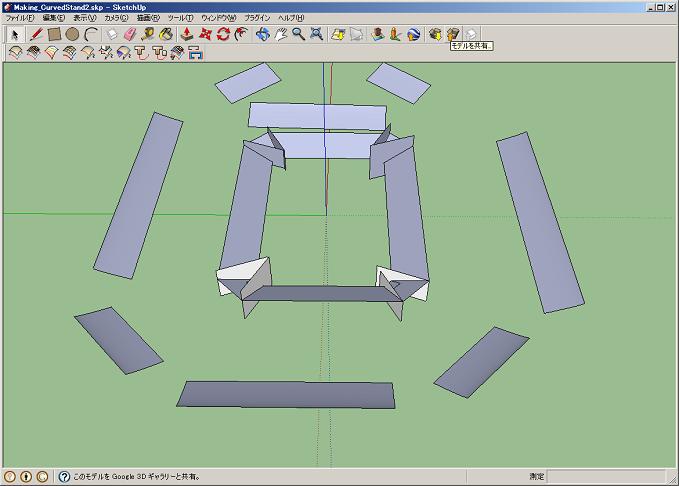The width and height of the screenshot is (679, 486).
Task: Click the Share Model toolbar icon
Action: point(453,34)
